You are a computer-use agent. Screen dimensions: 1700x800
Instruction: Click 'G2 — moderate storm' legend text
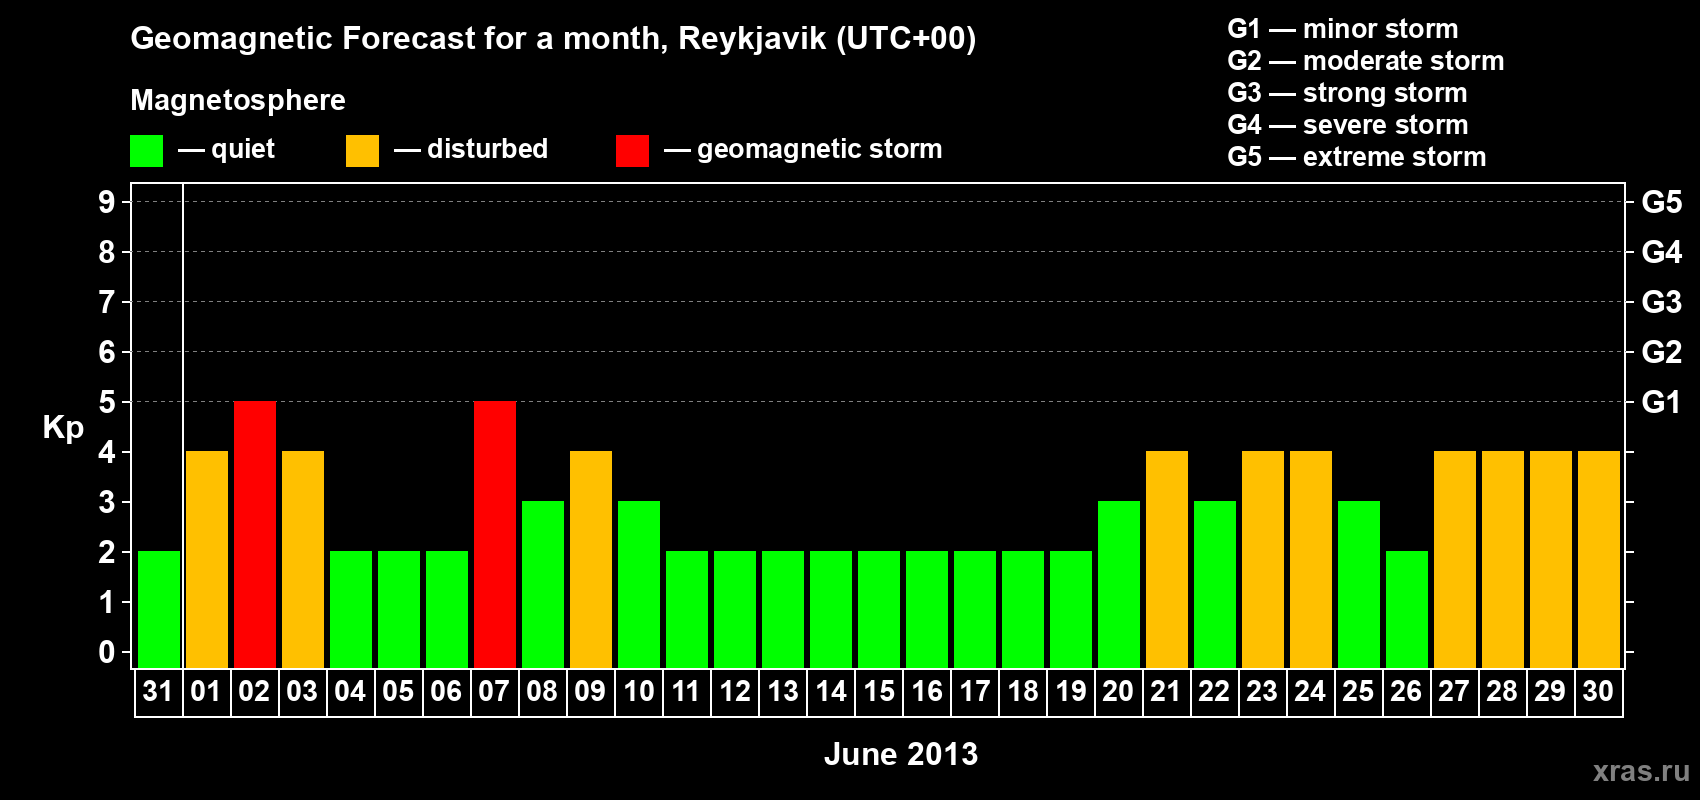[1366, 61]
